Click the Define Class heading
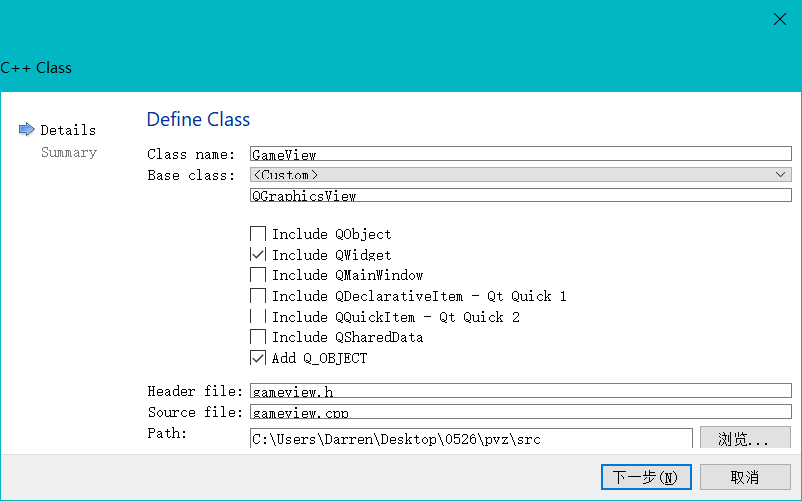The width and height of the screenshot is (802, 501). (198, 120)
